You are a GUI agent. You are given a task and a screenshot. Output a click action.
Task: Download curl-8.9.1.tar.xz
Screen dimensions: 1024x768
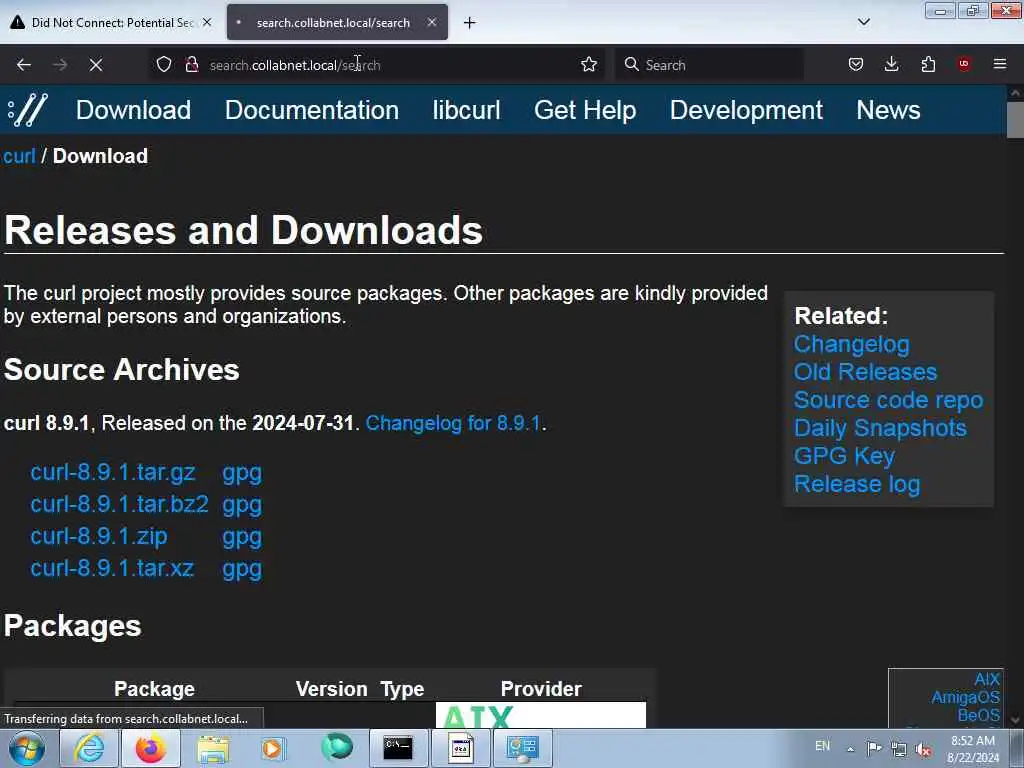(x=112, y=568)
